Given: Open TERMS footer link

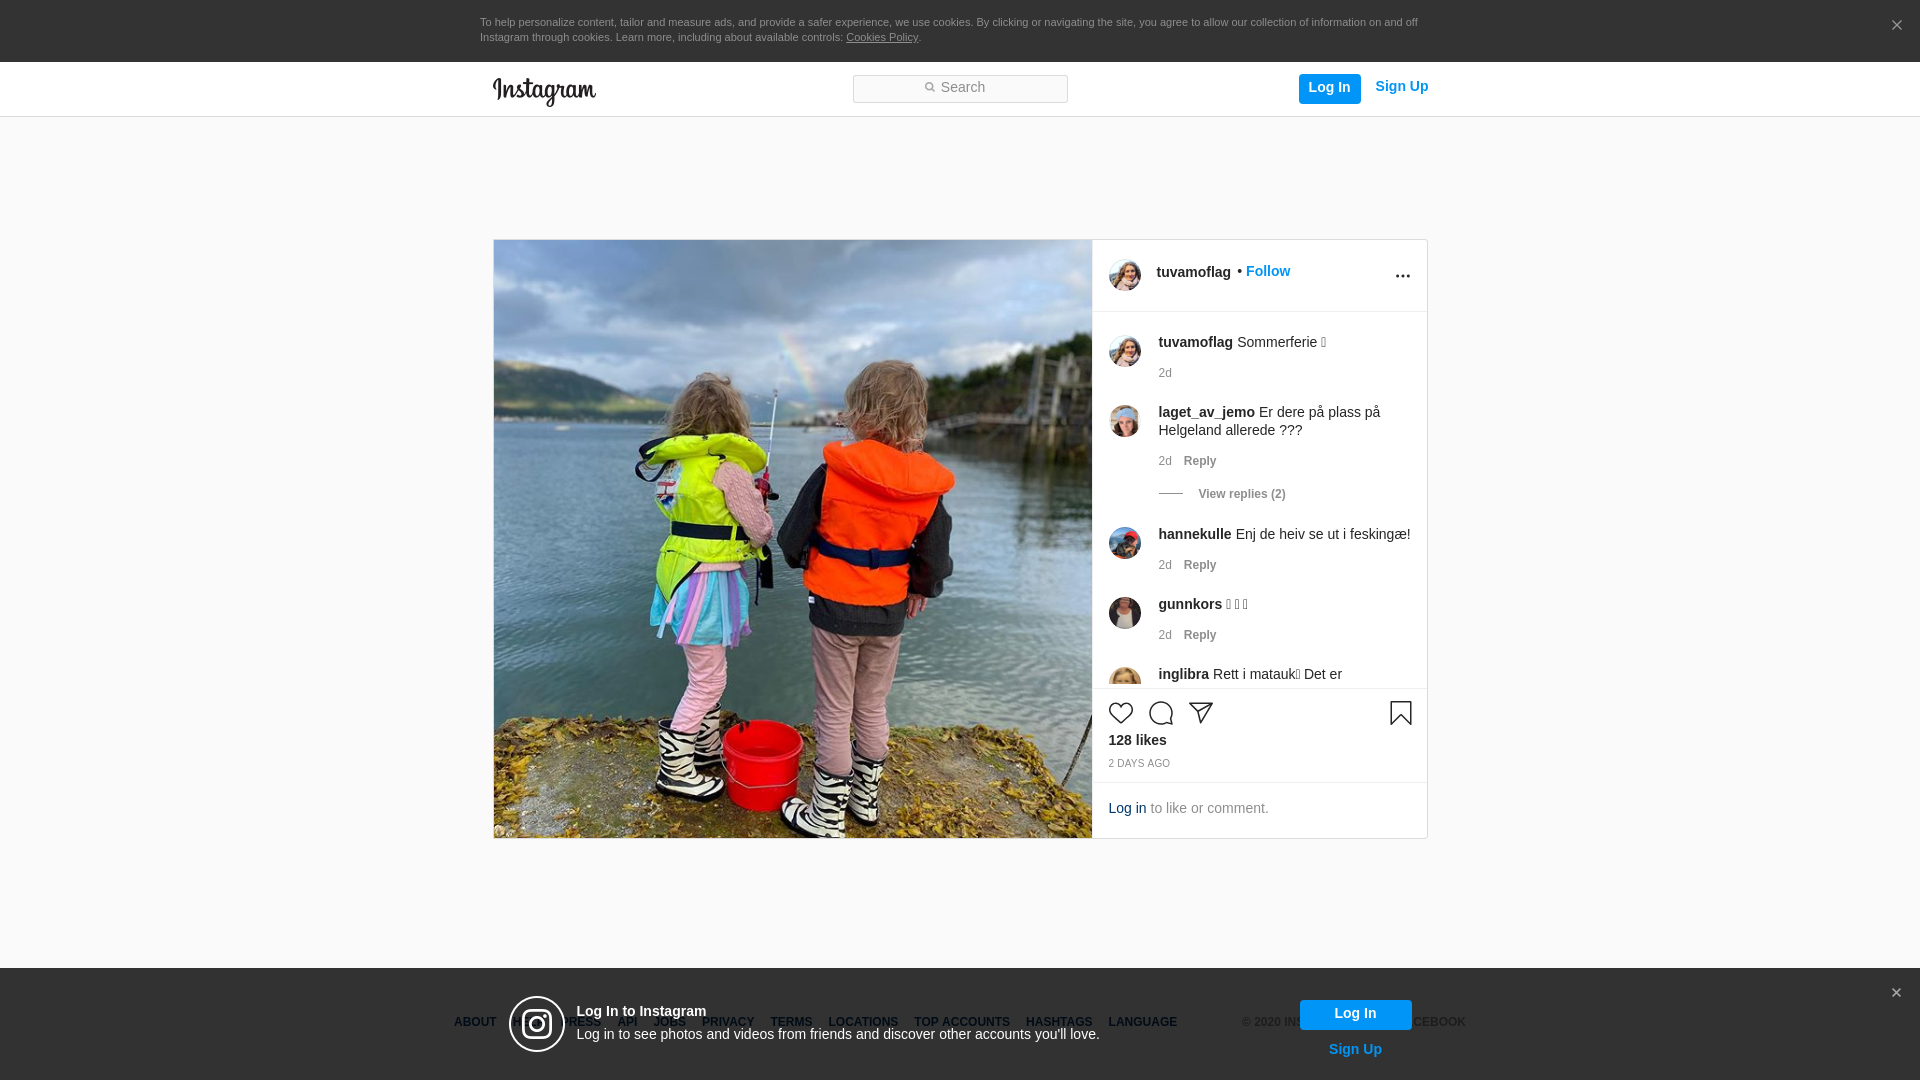Looking at the screenshot, I should click(791, 1022).
